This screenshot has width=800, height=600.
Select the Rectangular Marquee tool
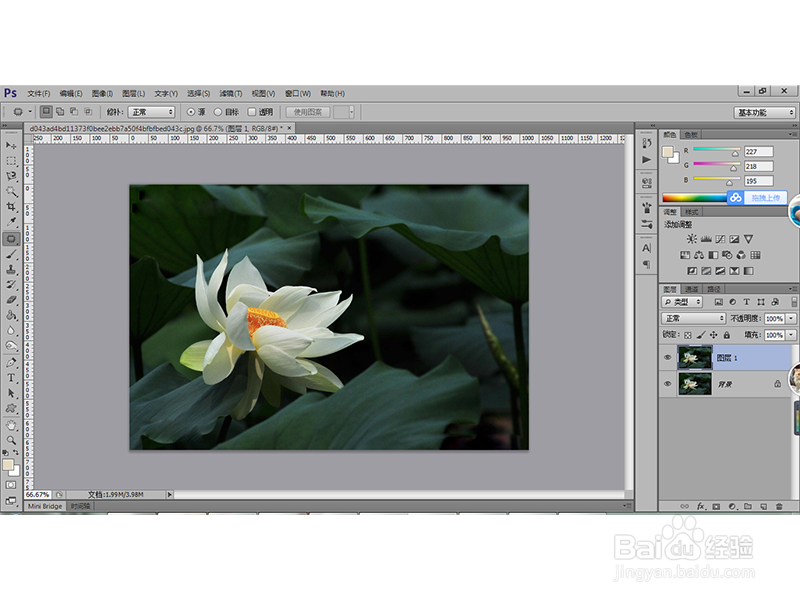pos(11,161)
